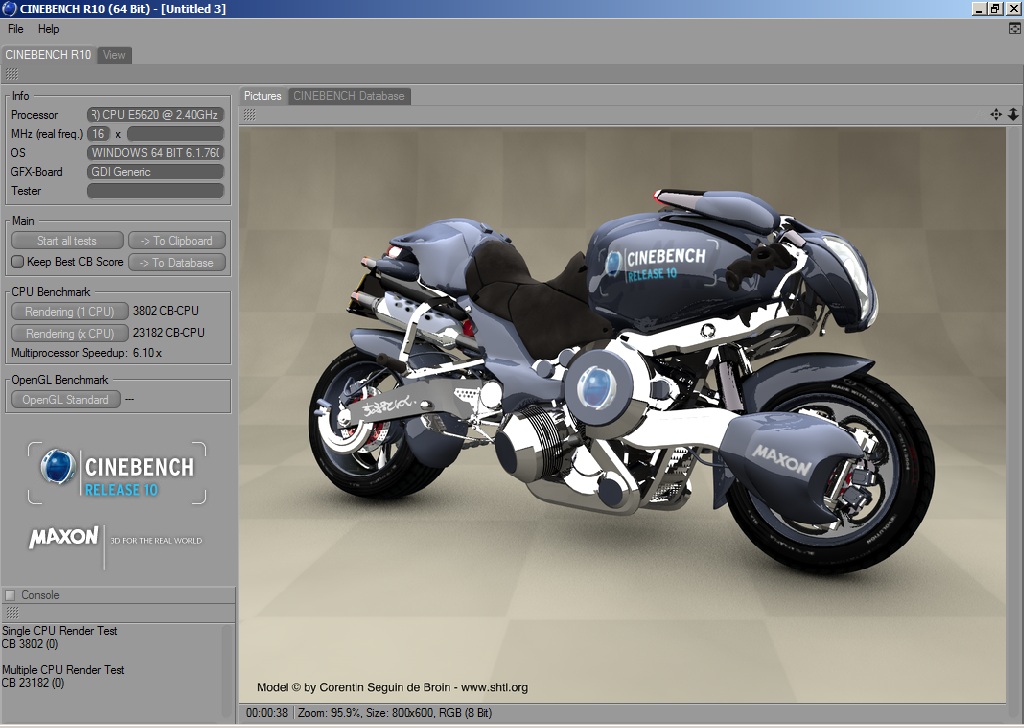Click the Multiprocessor Speedup: 6.10 x text
Image resolution: width=1024 pixels, height=728 pixels.
click(86, 353)
